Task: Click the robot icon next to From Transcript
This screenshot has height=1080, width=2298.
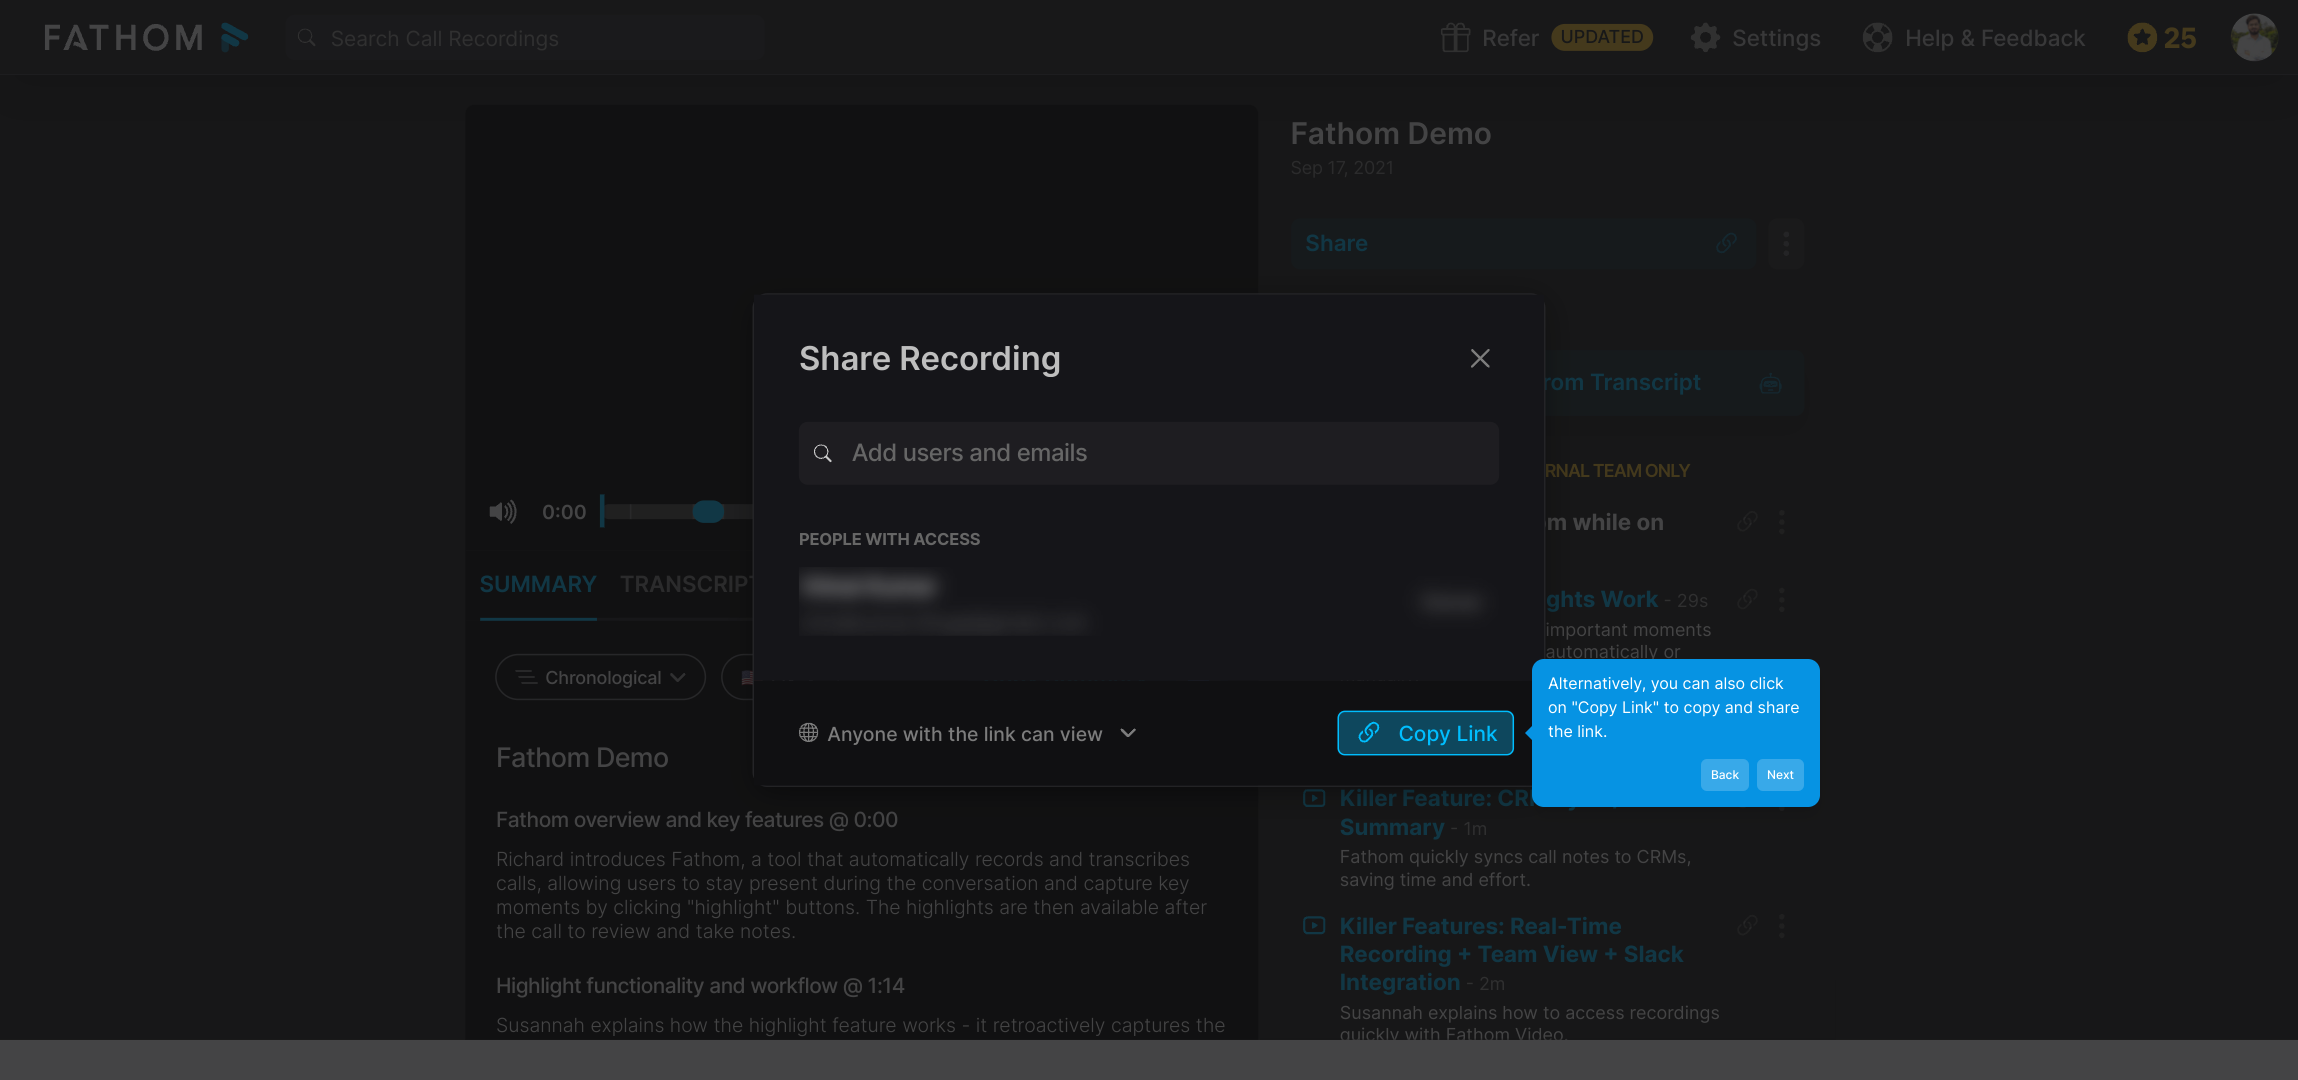Action: click(x=1770, y=383)
